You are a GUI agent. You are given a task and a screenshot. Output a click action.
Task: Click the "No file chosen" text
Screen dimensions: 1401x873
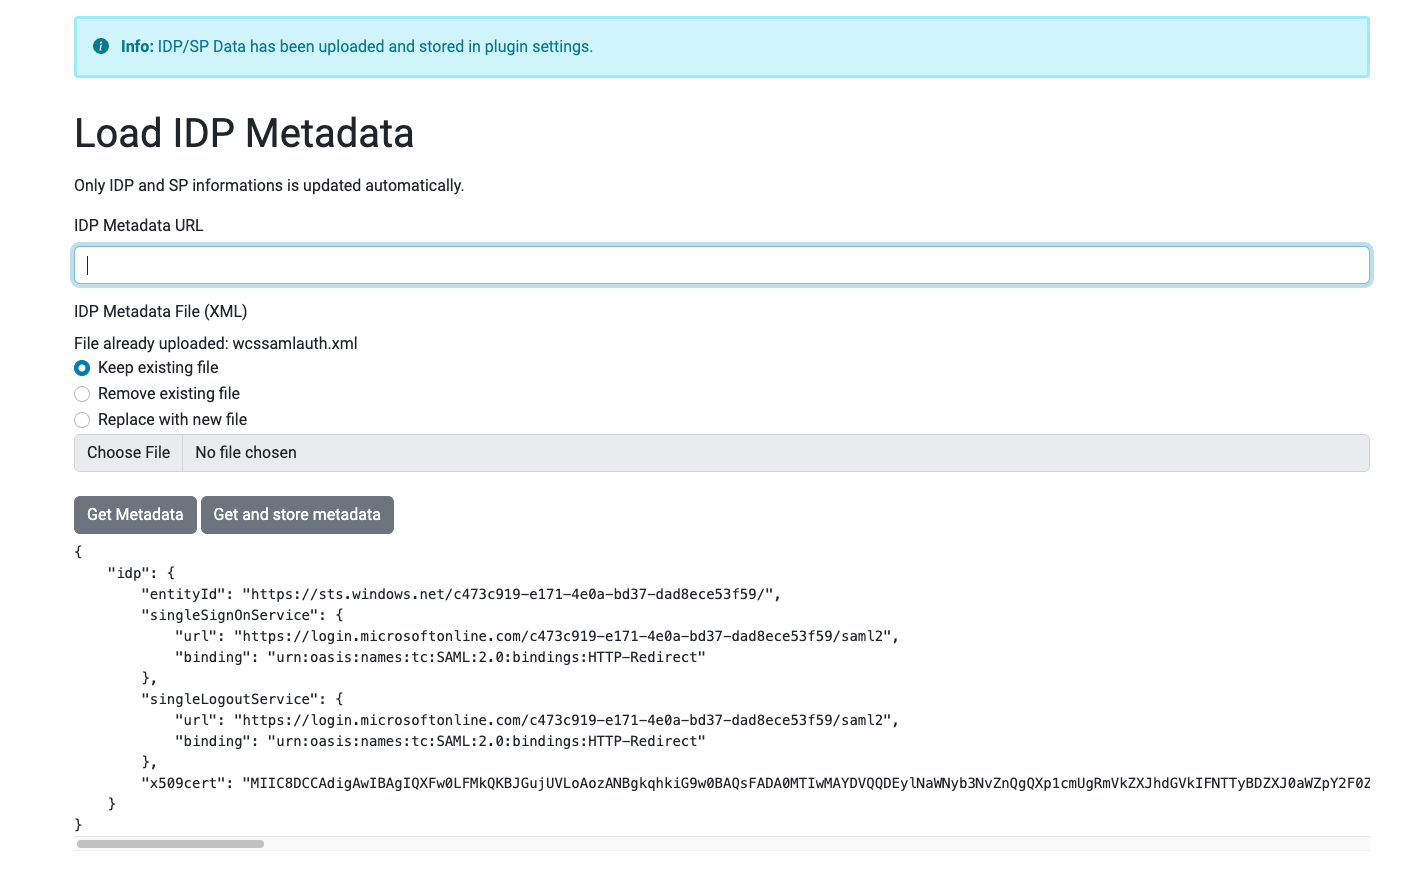246,453
